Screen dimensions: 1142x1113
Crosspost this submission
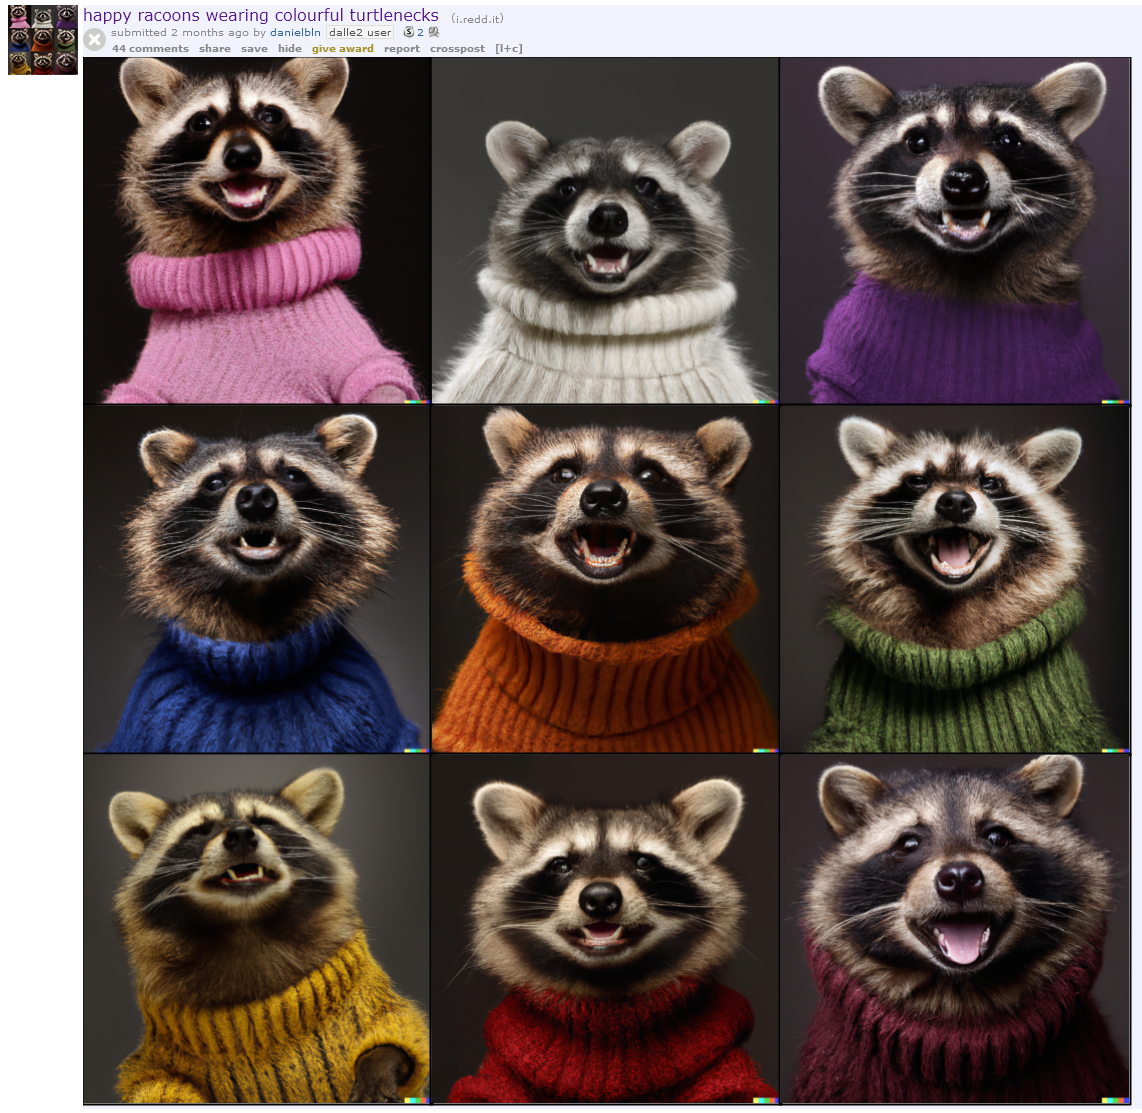(457, 49)
